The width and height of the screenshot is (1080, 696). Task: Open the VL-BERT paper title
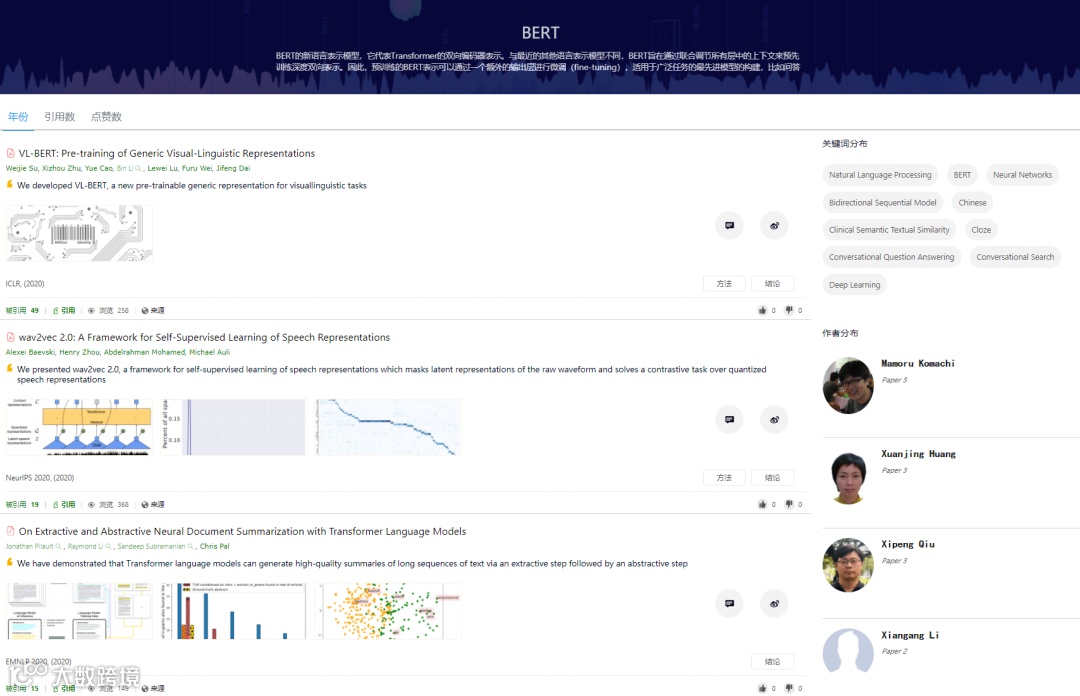(167, 153)
